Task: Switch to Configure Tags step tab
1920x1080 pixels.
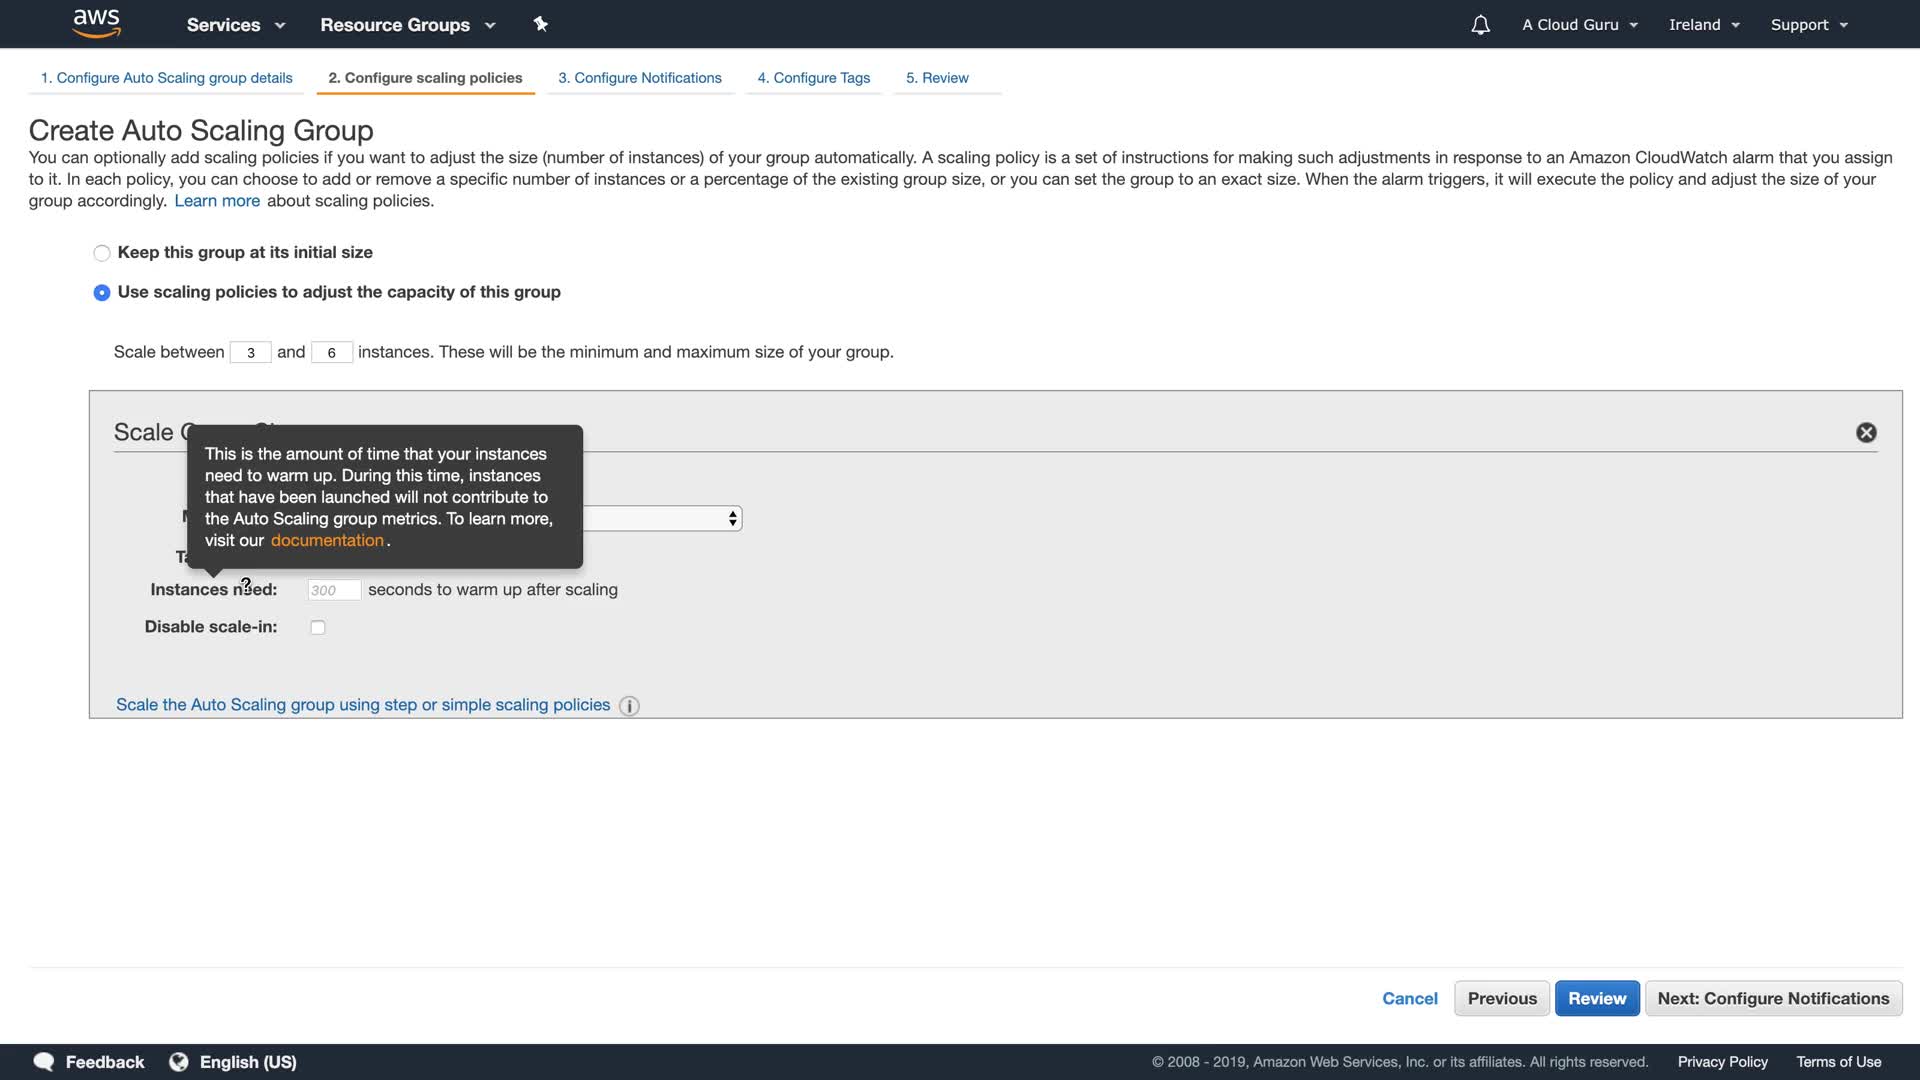Action: (813, 78)
